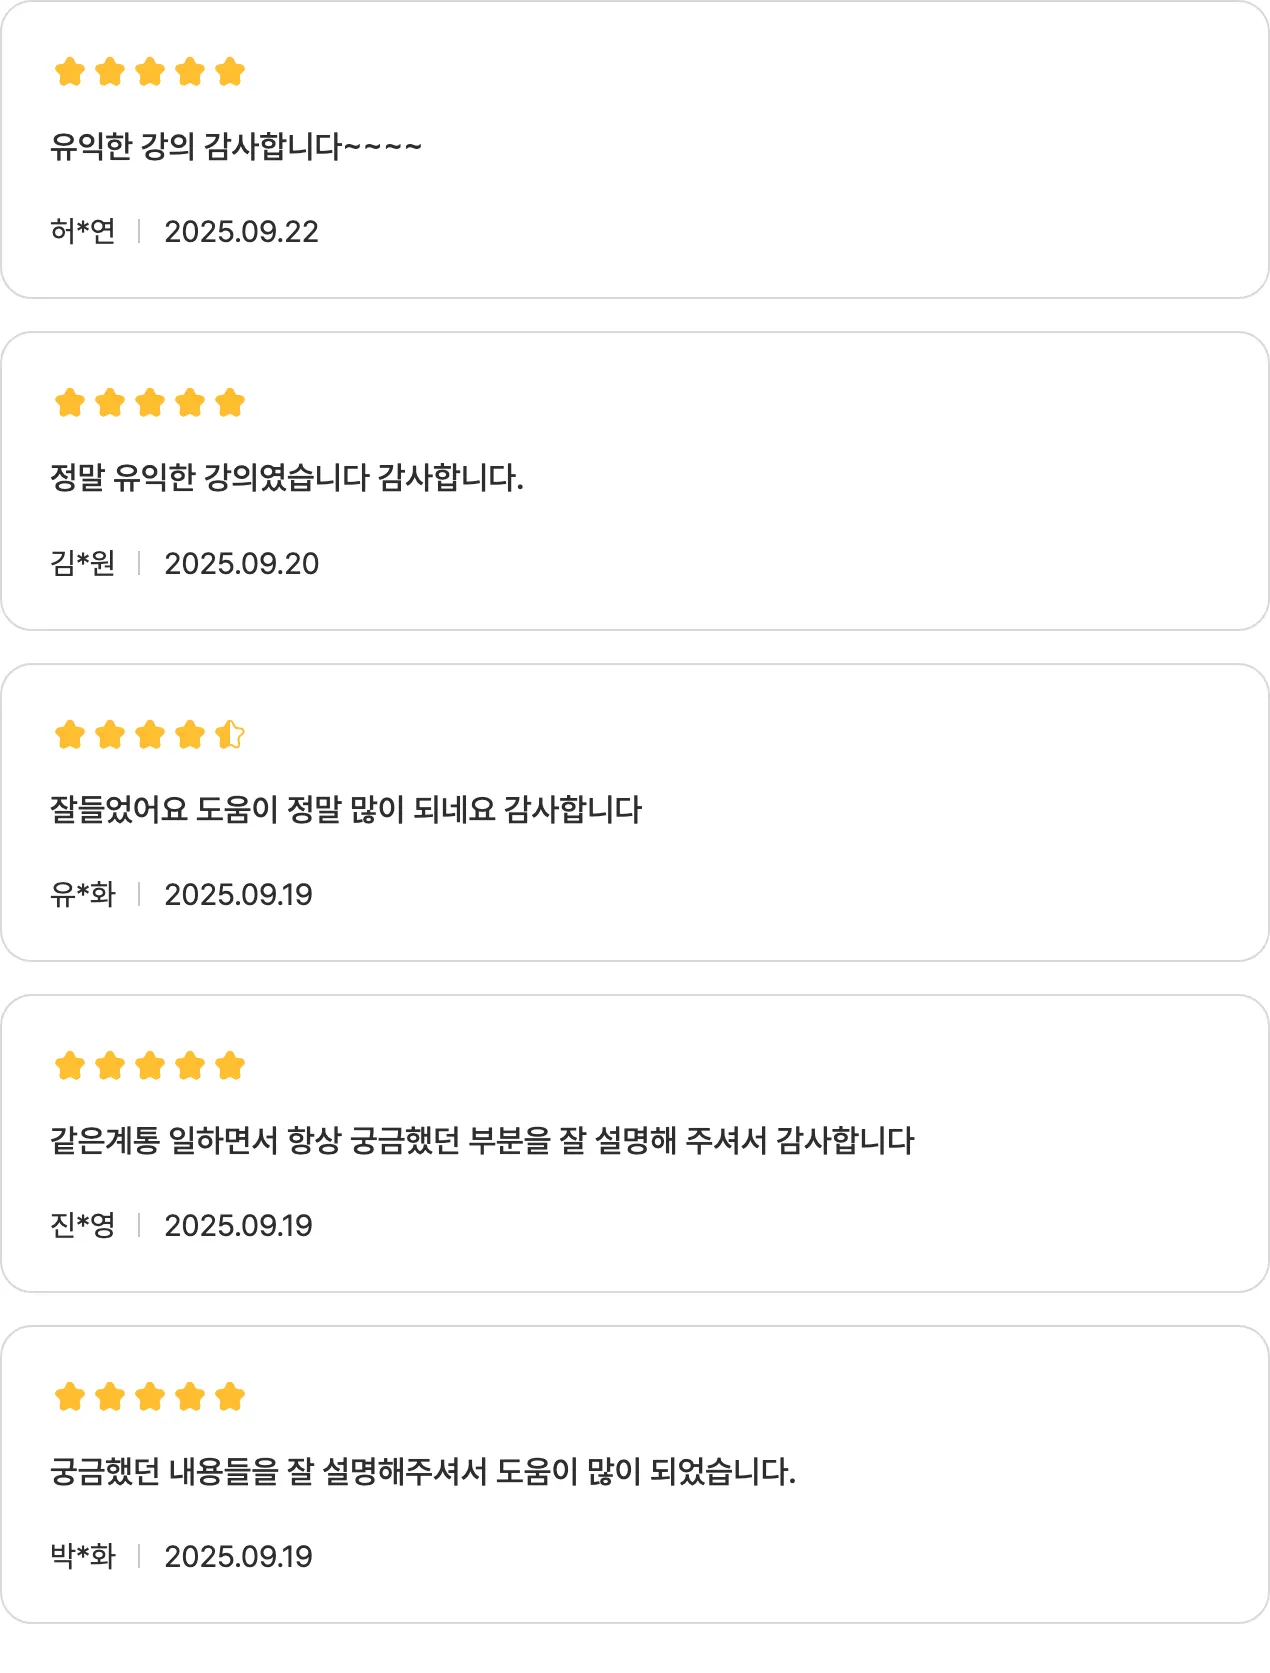
Task: Click the half-filled star in 유*화's review
Action: [x=230, y=735]
